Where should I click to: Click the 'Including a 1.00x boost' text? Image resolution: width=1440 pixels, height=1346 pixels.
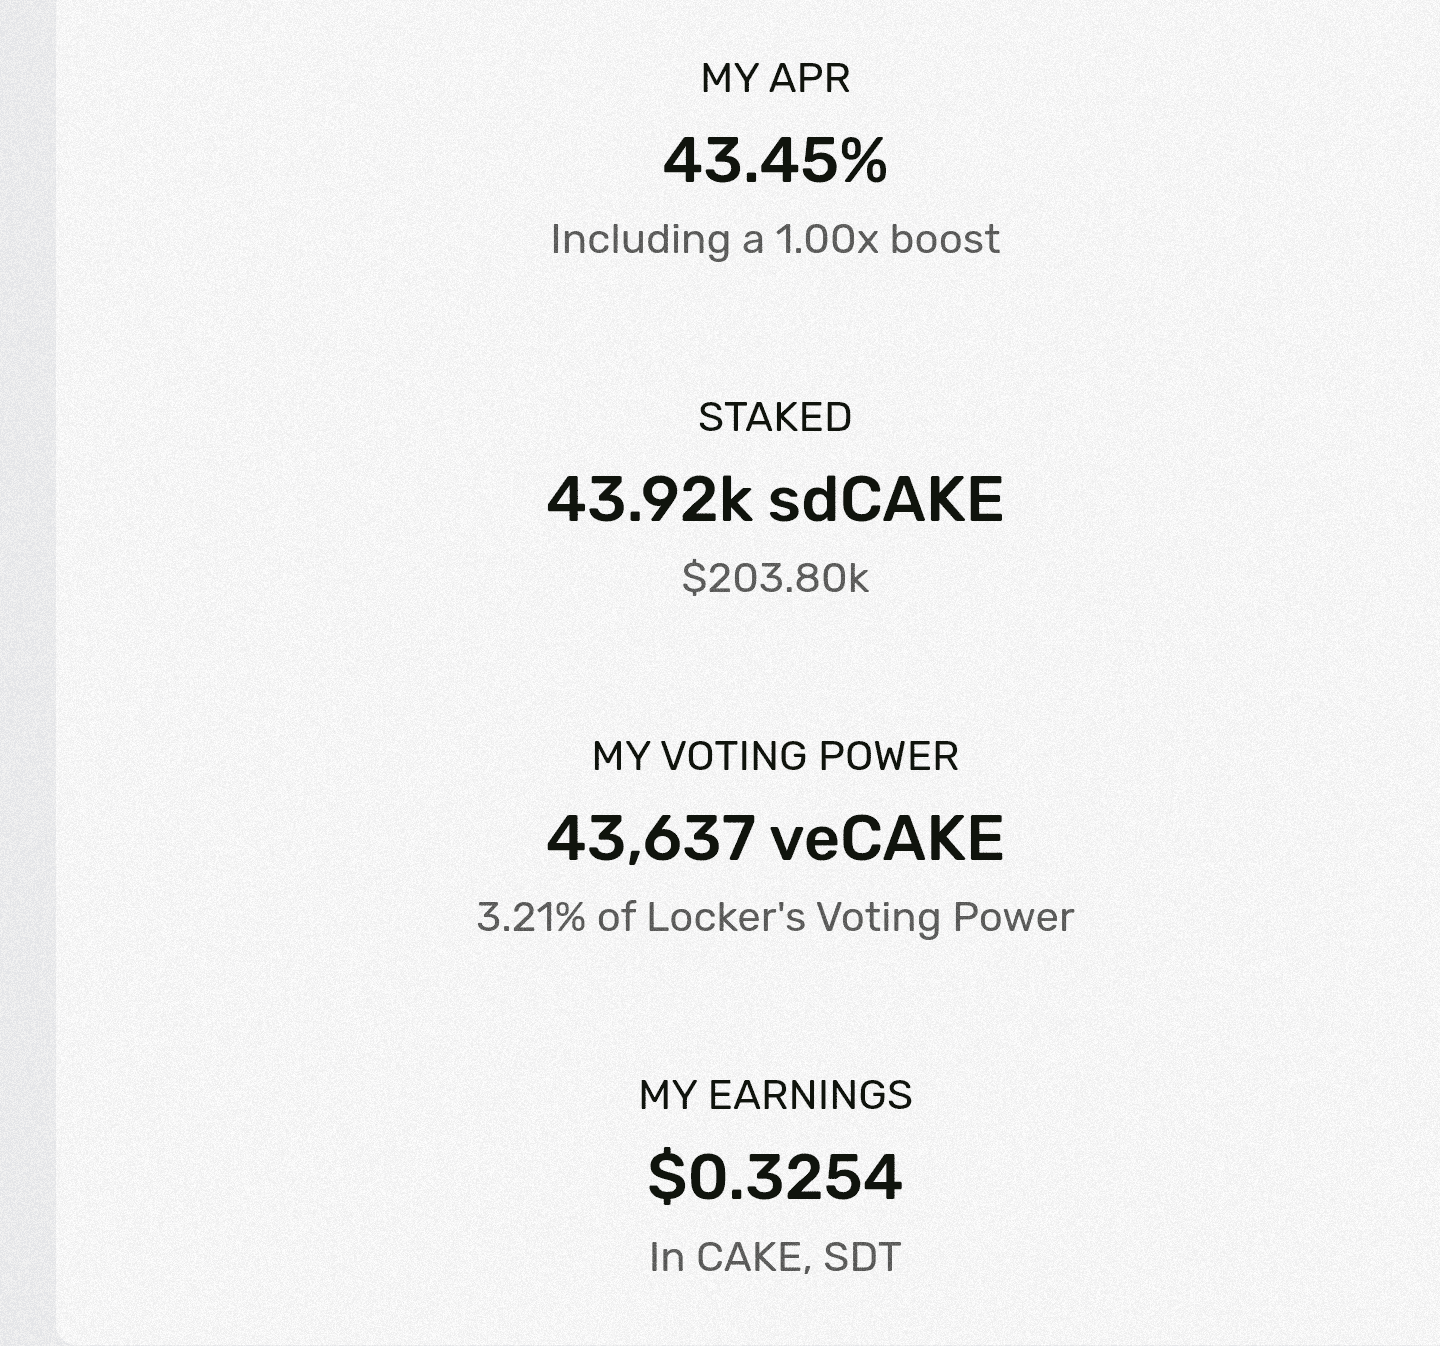click(x=775, y=239)
